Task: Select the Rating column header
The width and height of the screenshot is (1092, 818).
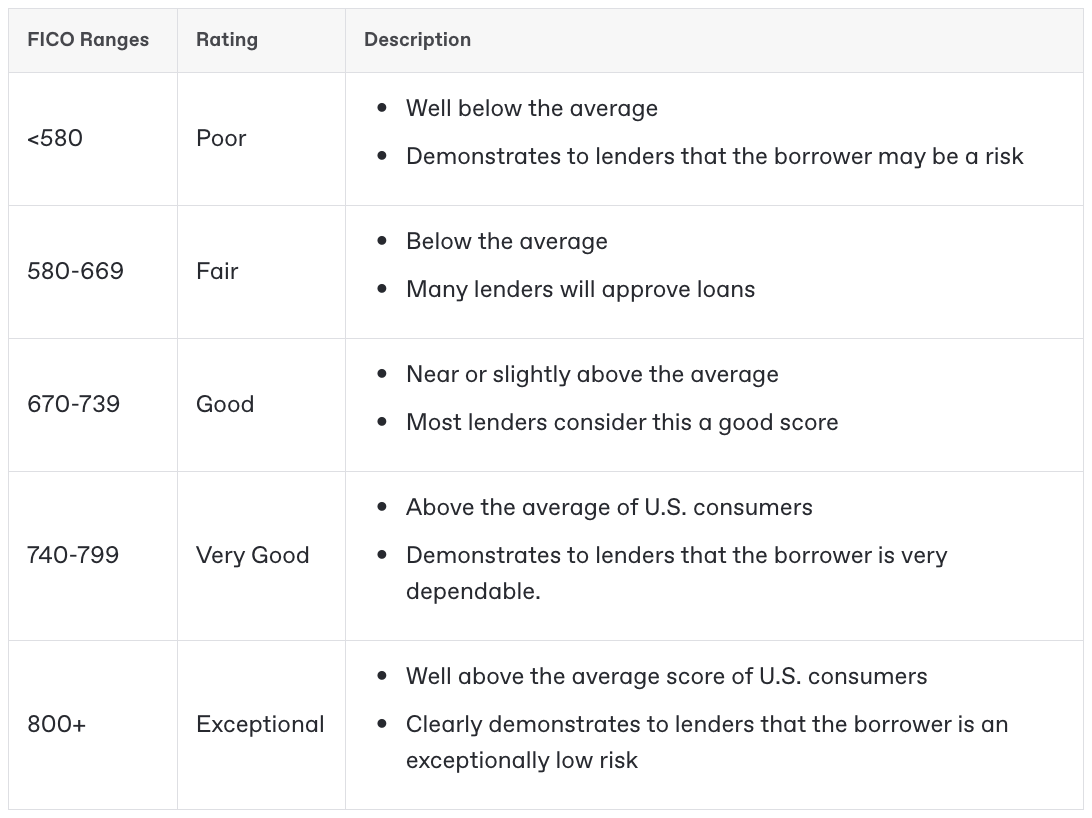Action: click(x=227, y=40)
